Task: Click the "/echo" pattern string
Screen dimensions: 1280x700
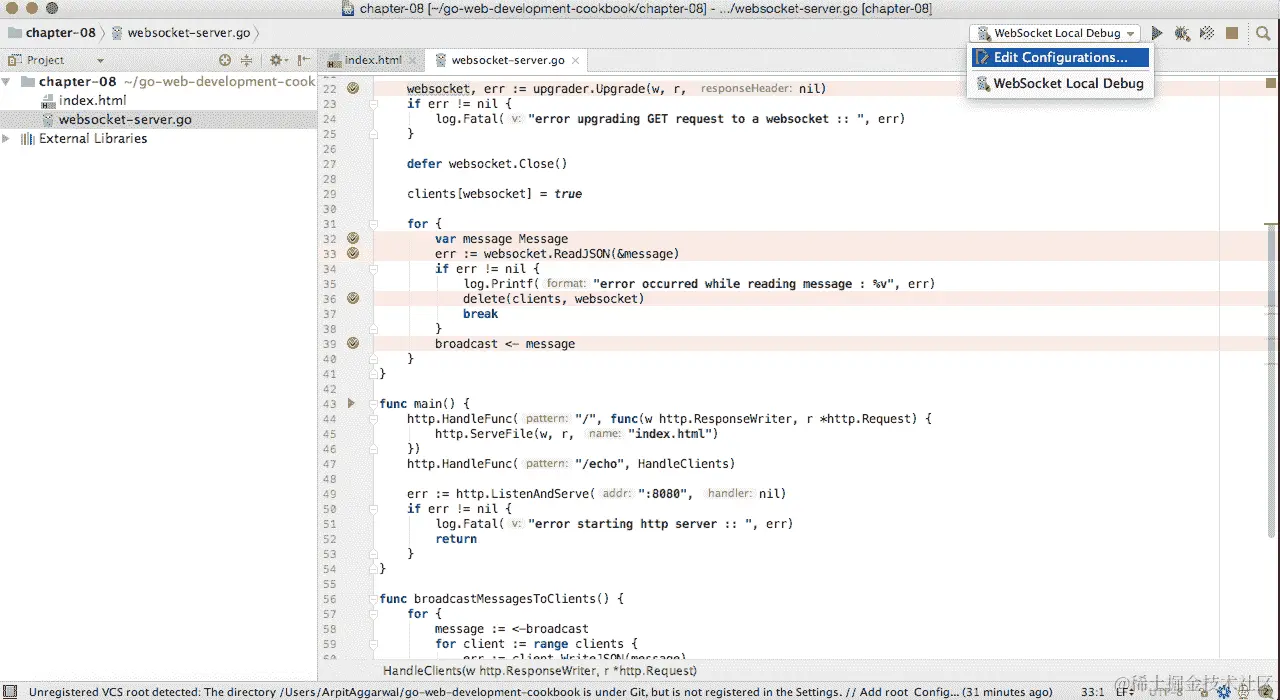Action: point(601,464)
